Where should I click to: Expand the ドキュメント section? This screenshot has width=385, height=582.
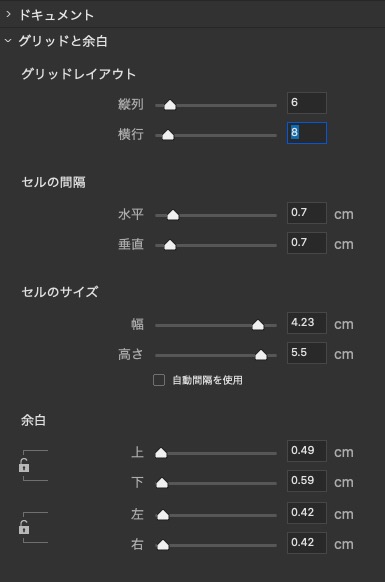pyautogui.click(x=9, y=15)
